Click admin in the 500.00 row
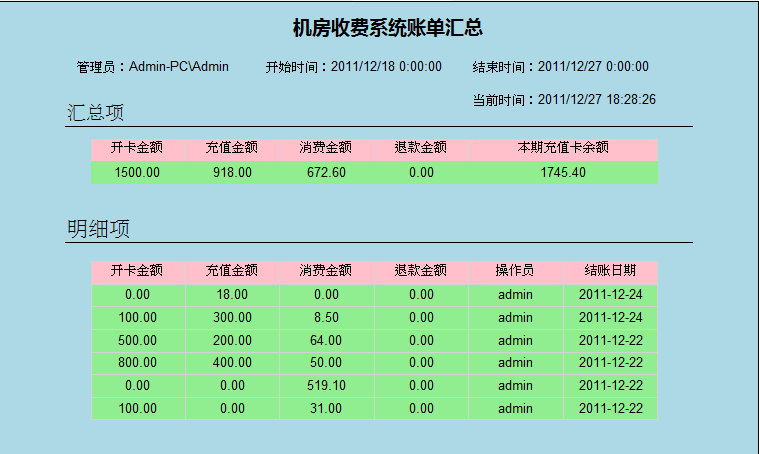759x454 pixels. pyautogui.click(x=516, y=340)
